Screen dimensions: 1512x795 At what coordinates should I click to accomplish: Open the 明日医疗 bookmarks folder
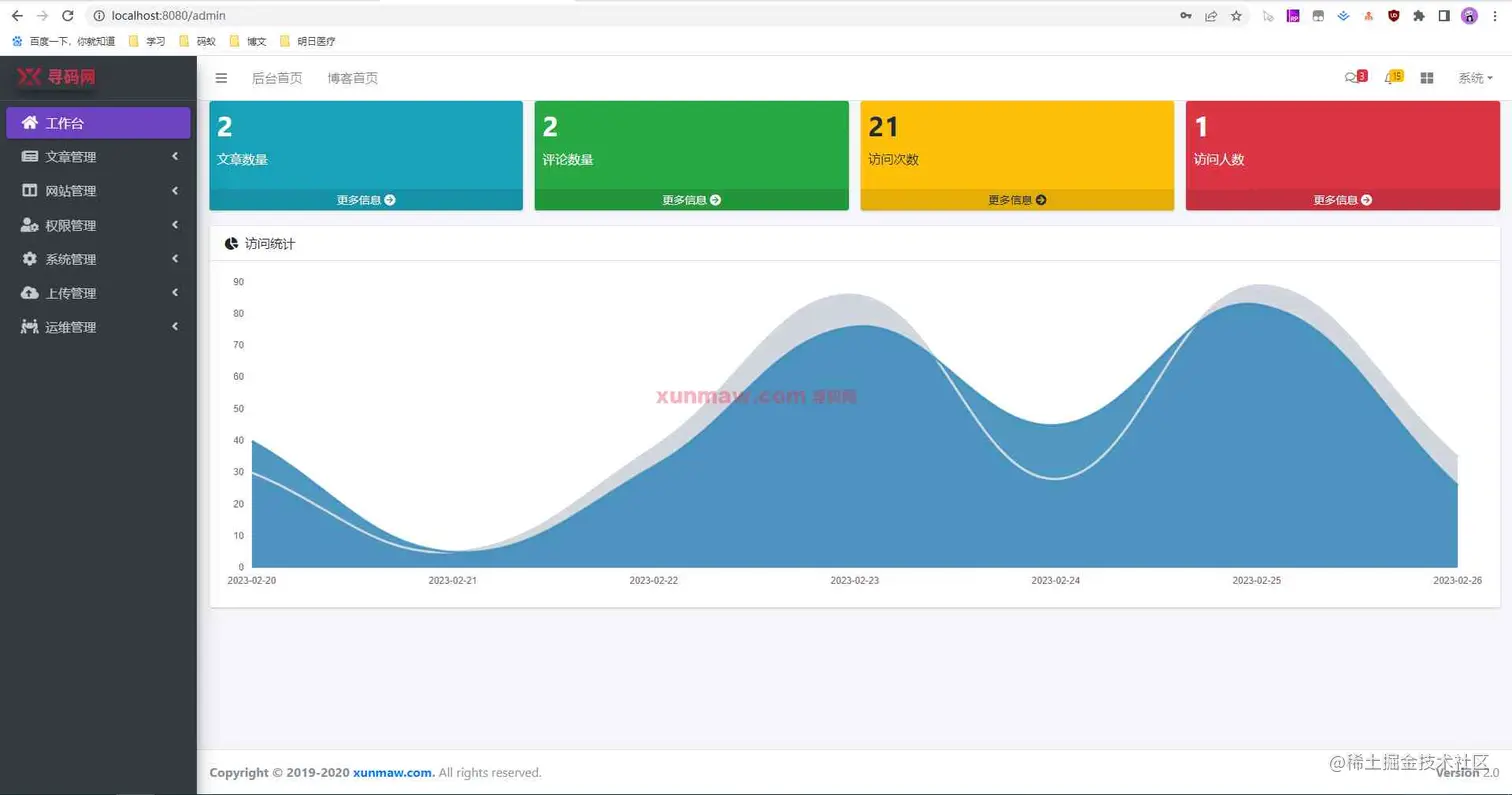click(307, 41)
